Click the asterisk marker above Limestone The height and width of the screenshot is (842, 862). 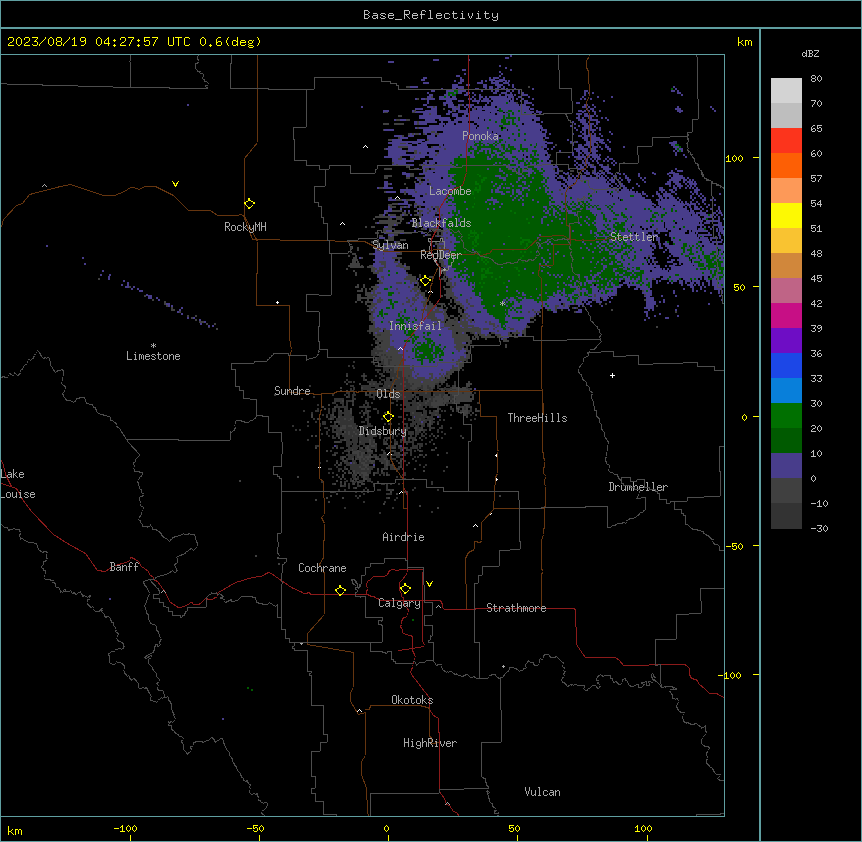pyautogui.click(x=153, y=346)
